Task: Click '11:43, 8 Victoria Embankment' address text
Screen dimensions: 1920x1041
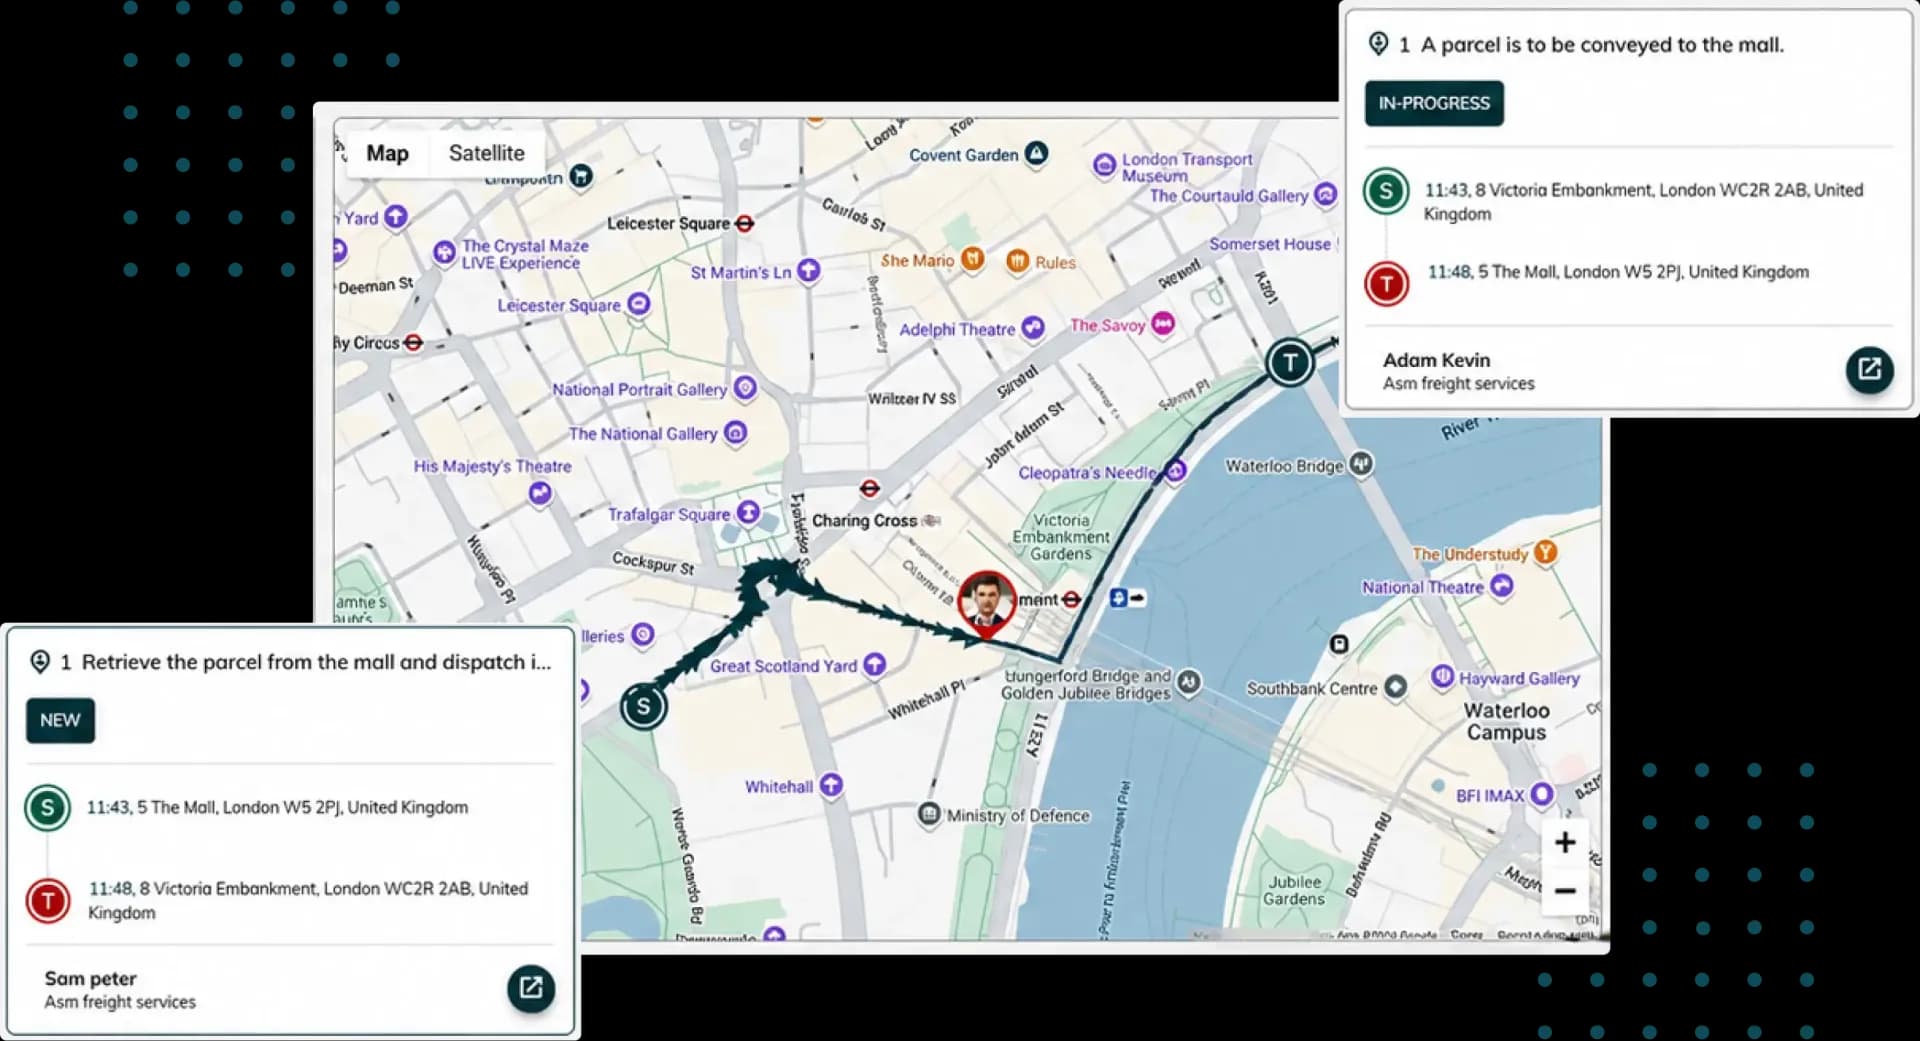Action: pos(1643,201)
